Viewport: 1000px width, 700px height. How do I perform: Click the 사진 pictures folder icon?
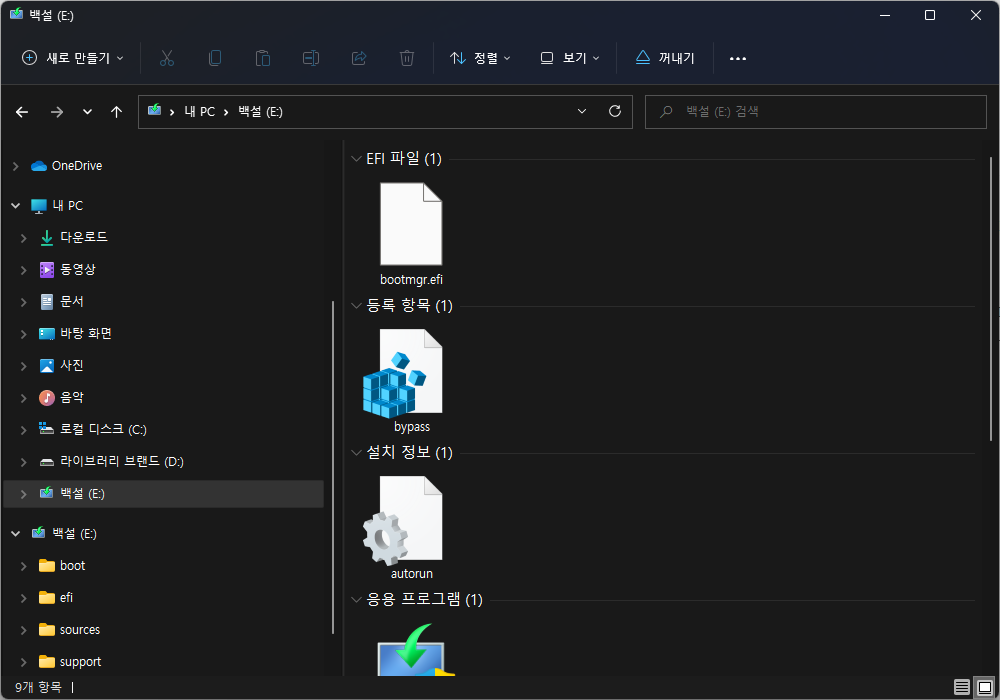[47, 366]
